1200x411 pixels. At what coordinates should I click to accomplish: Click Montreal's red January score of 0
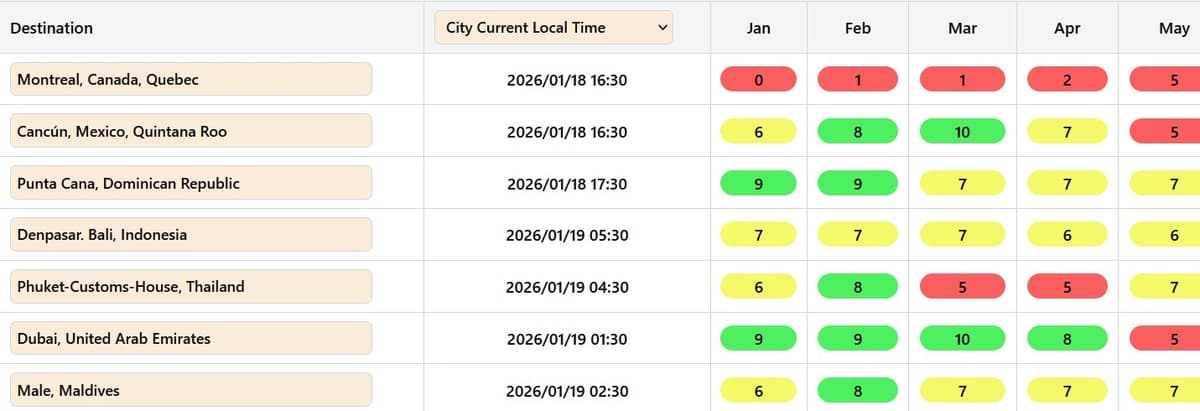tap(759, 80)
